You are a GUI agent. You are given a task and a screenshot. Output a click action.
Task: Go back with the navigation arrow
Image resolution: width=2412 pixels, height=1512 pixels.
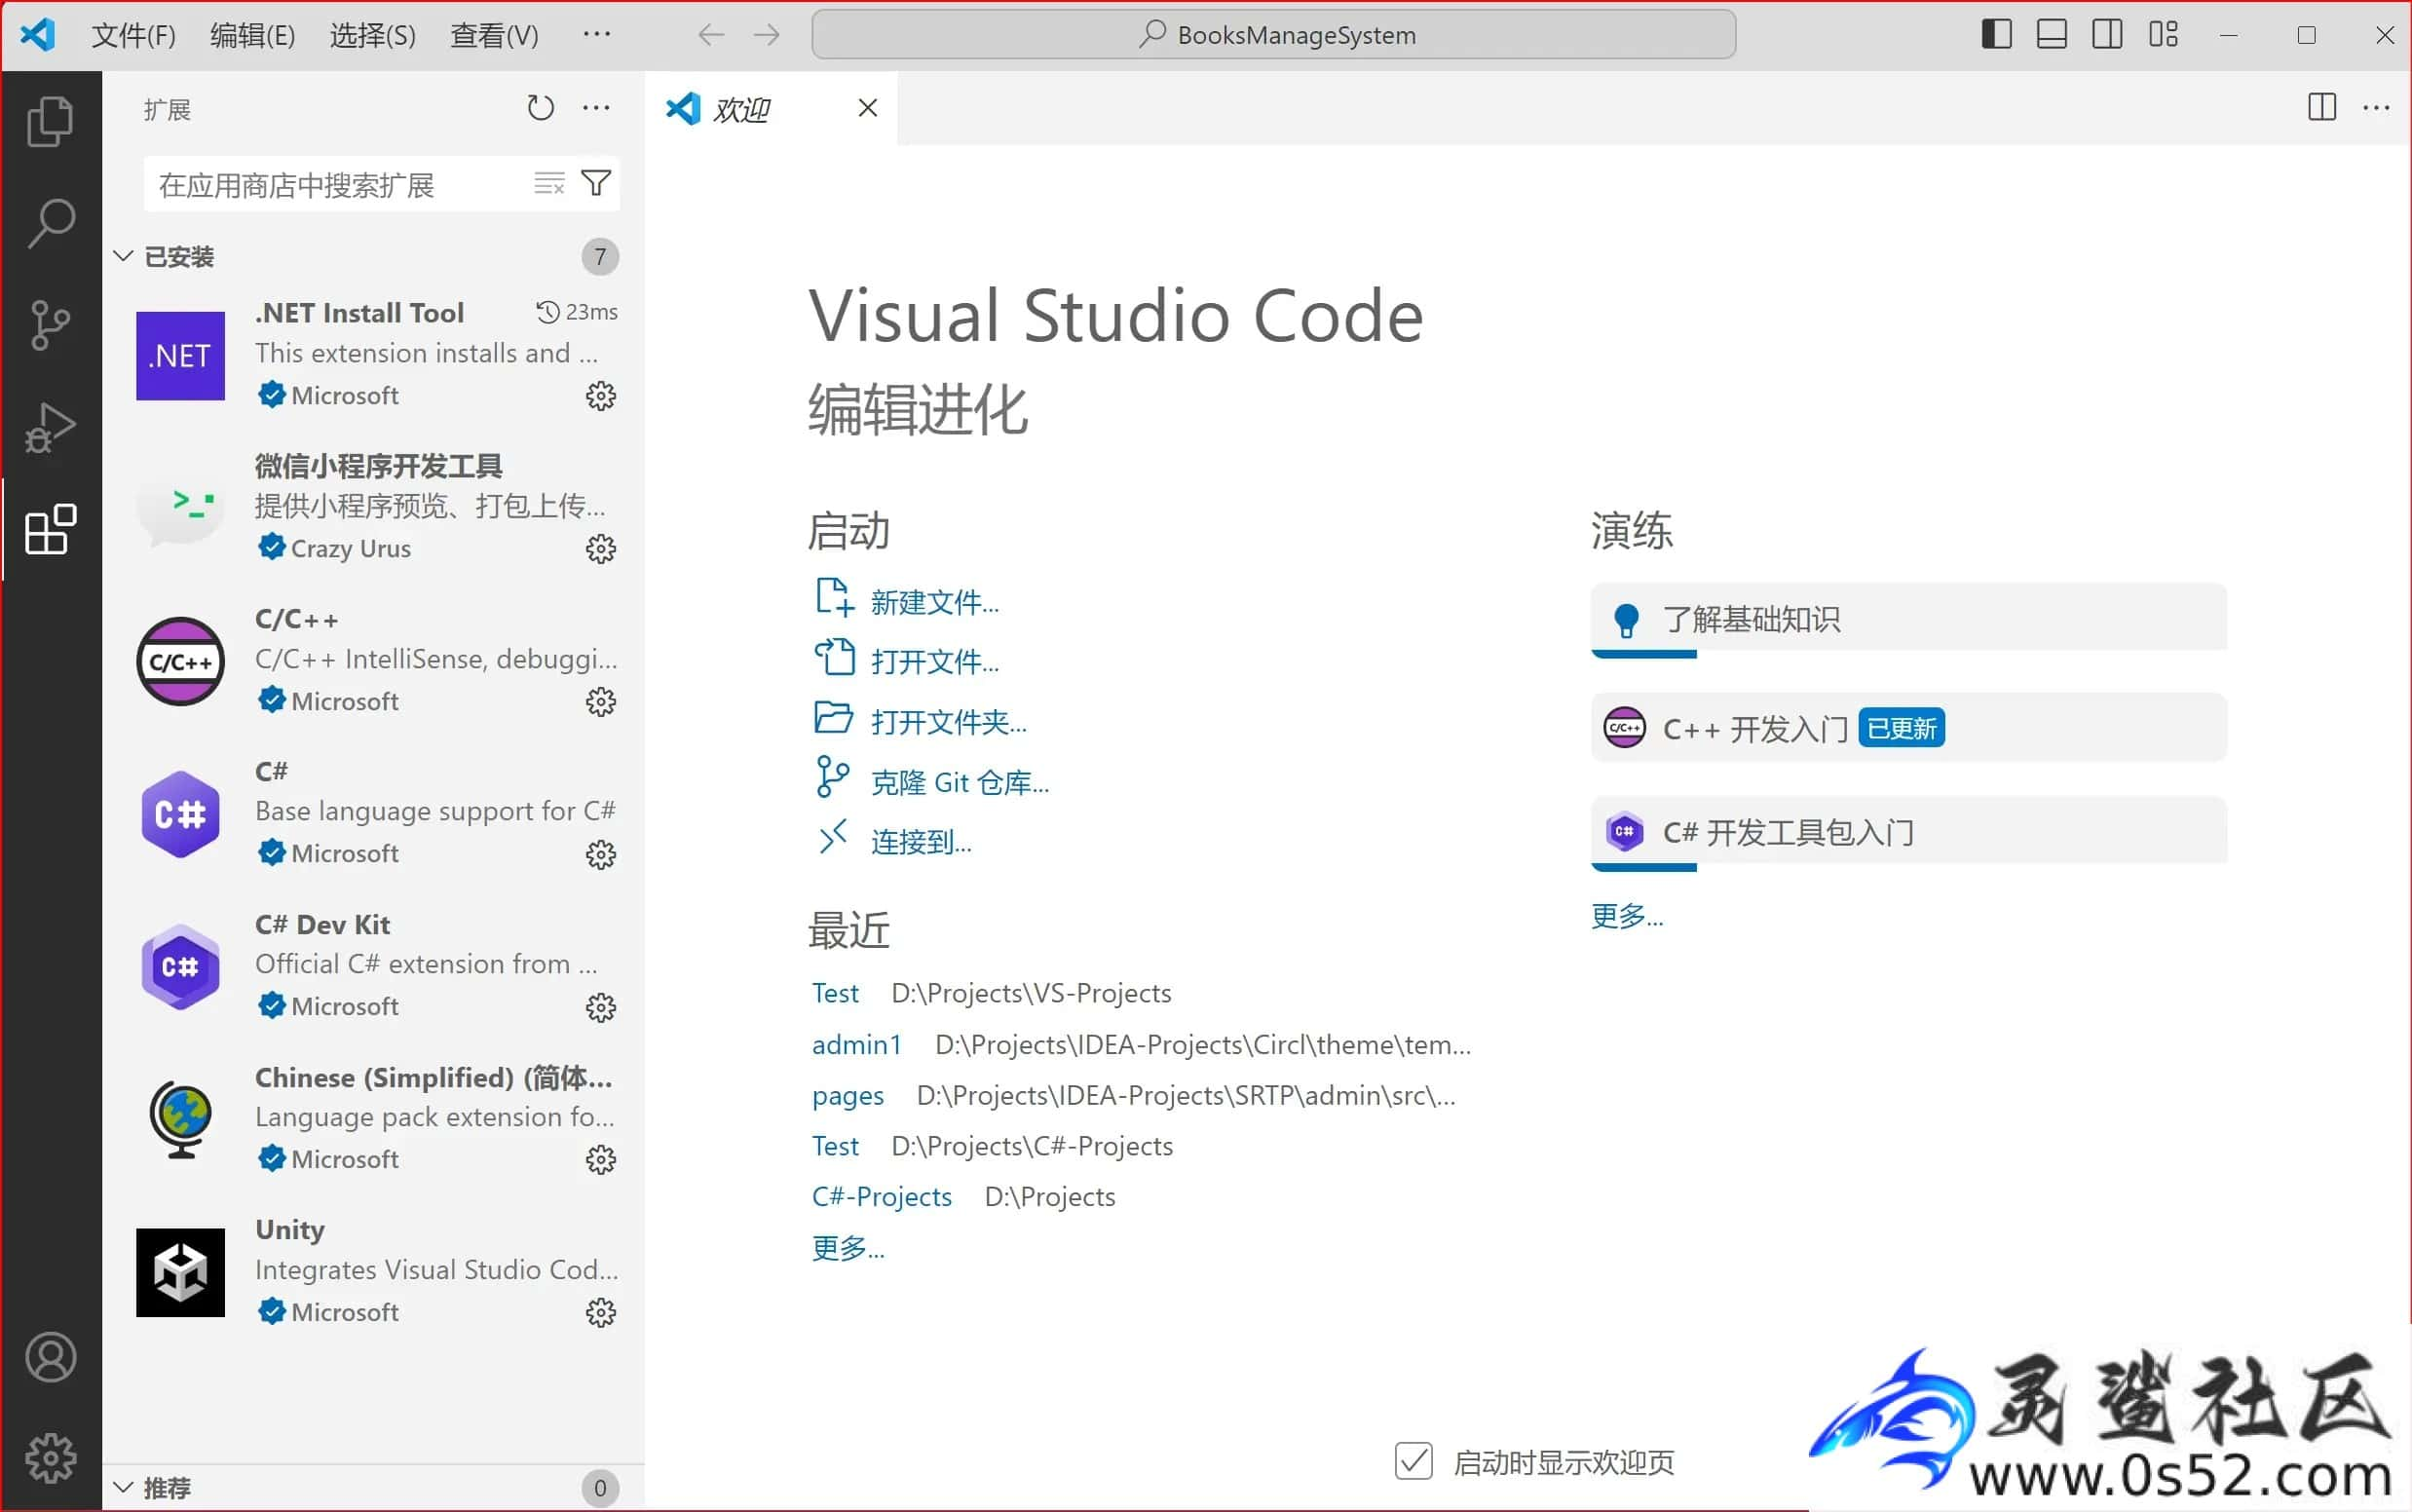click(x=711, y=35)
